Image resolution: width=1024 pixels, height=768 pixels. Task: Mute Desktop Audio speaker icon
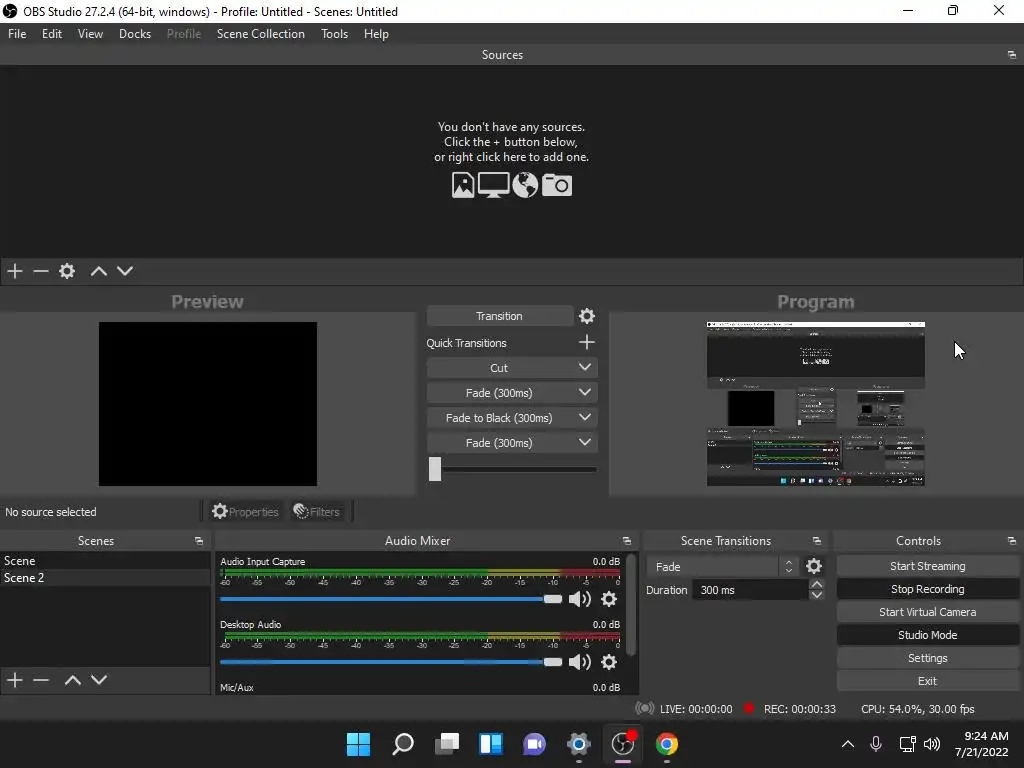tap(579, 662)
